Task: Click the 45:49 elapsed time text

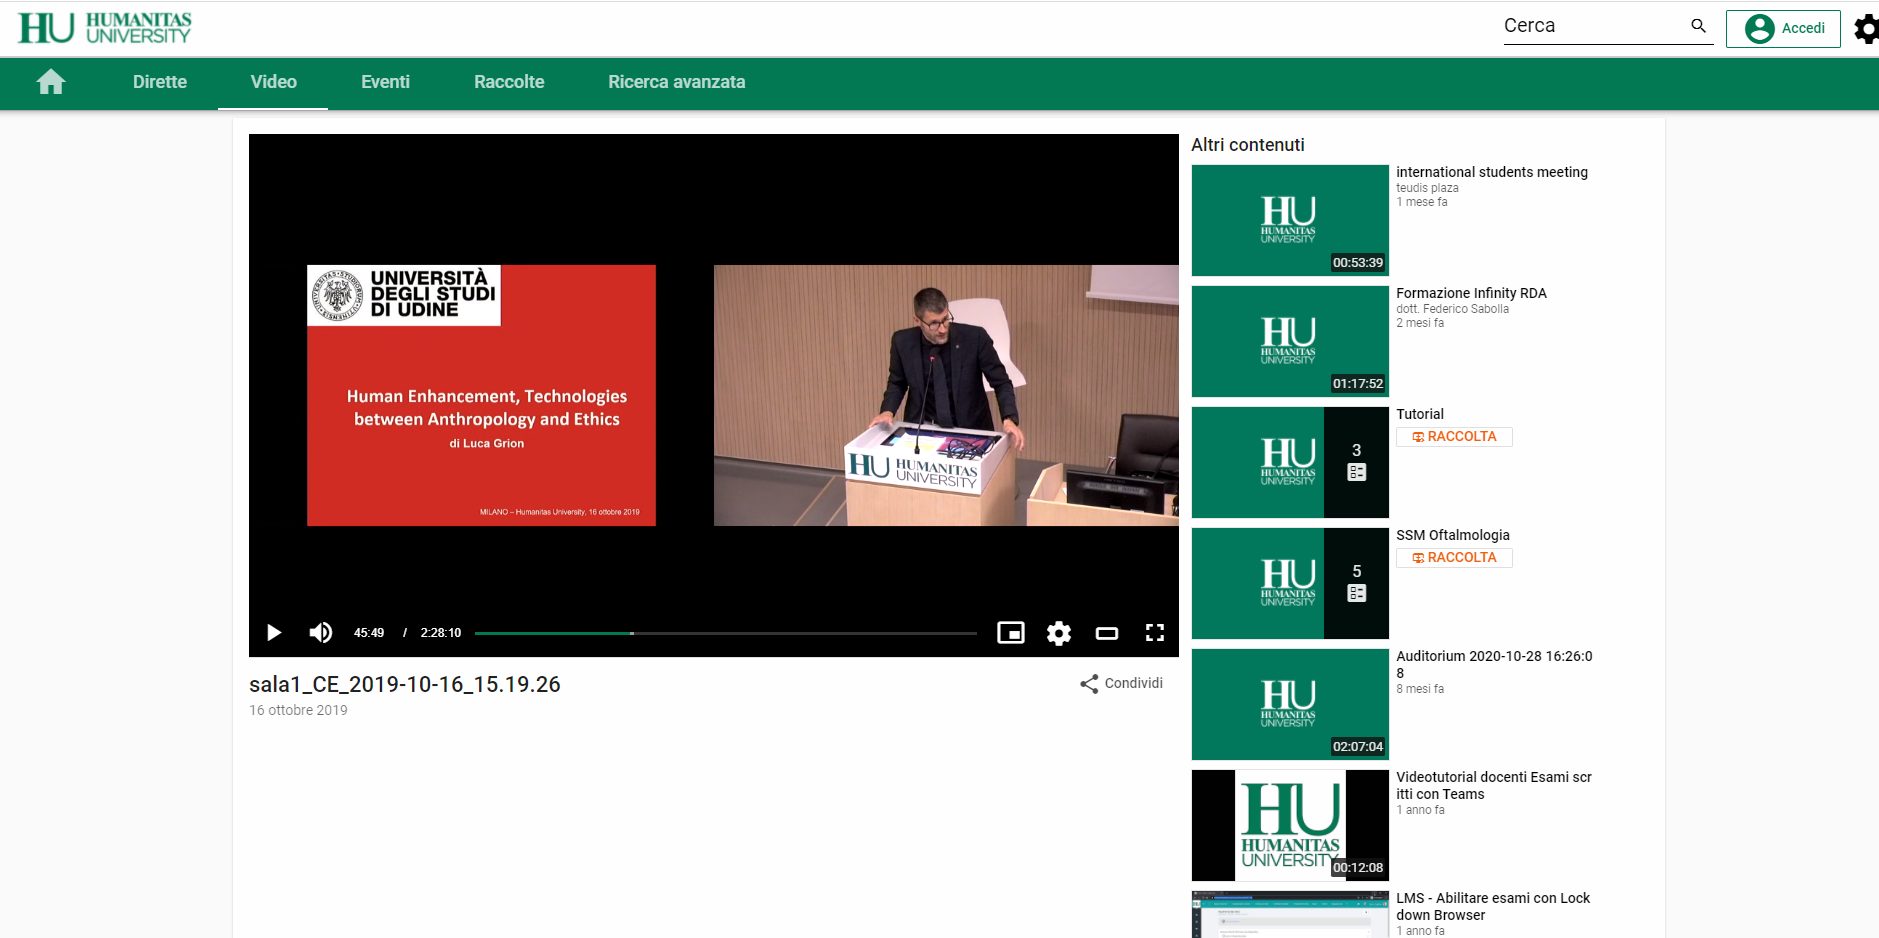Action: click(369, 633)
